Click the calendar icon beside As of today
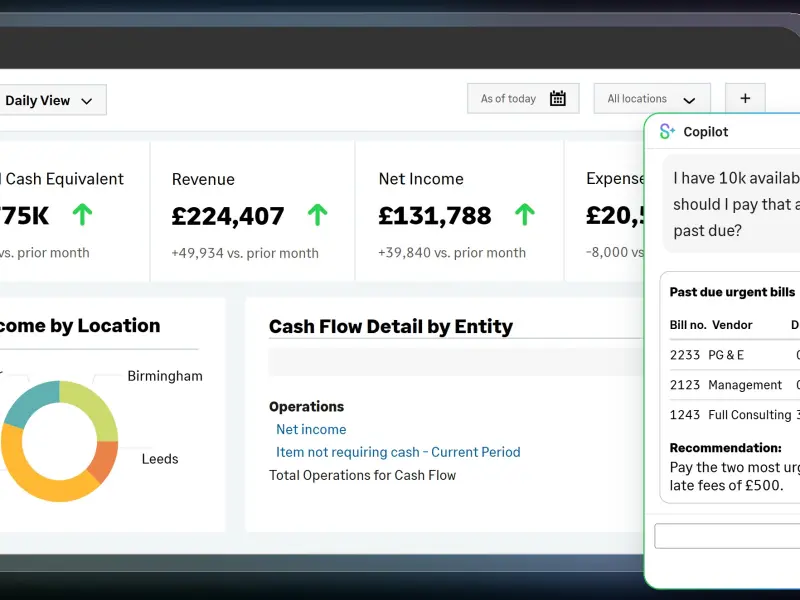This screenshot has width=800, height=600. [558, 99]
